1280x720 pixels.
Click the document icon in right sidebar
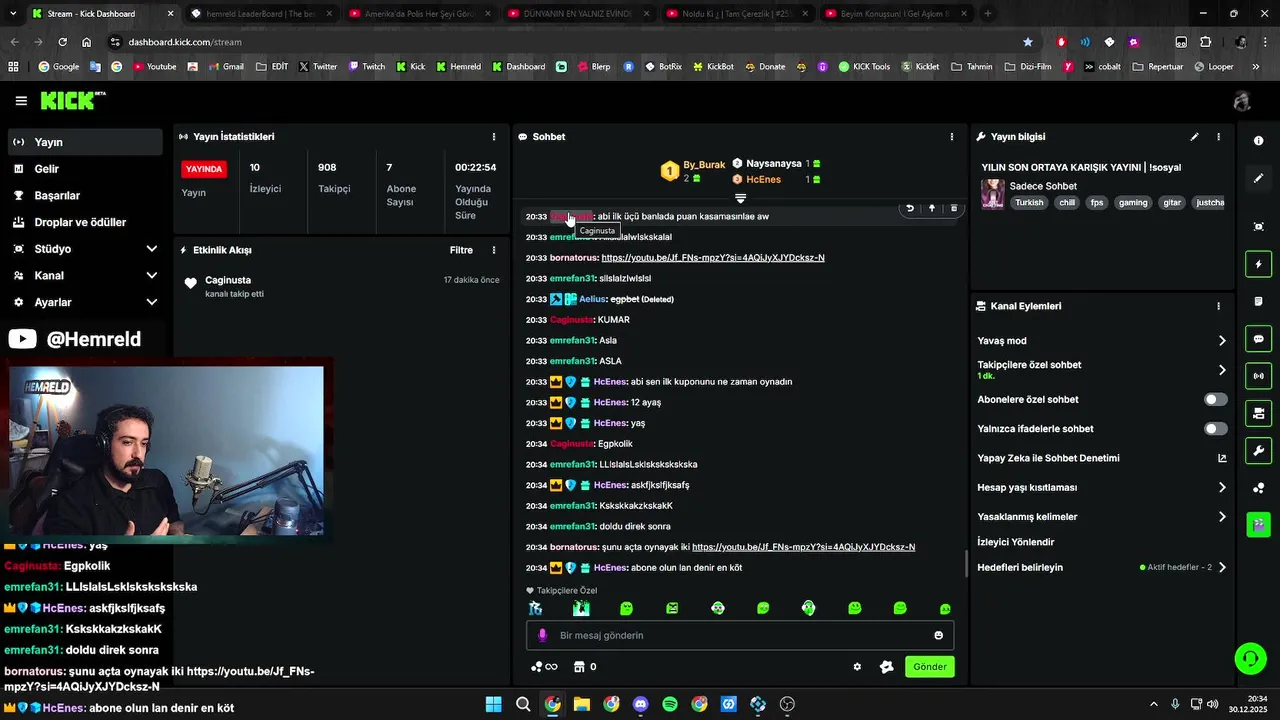[1259, 301]
